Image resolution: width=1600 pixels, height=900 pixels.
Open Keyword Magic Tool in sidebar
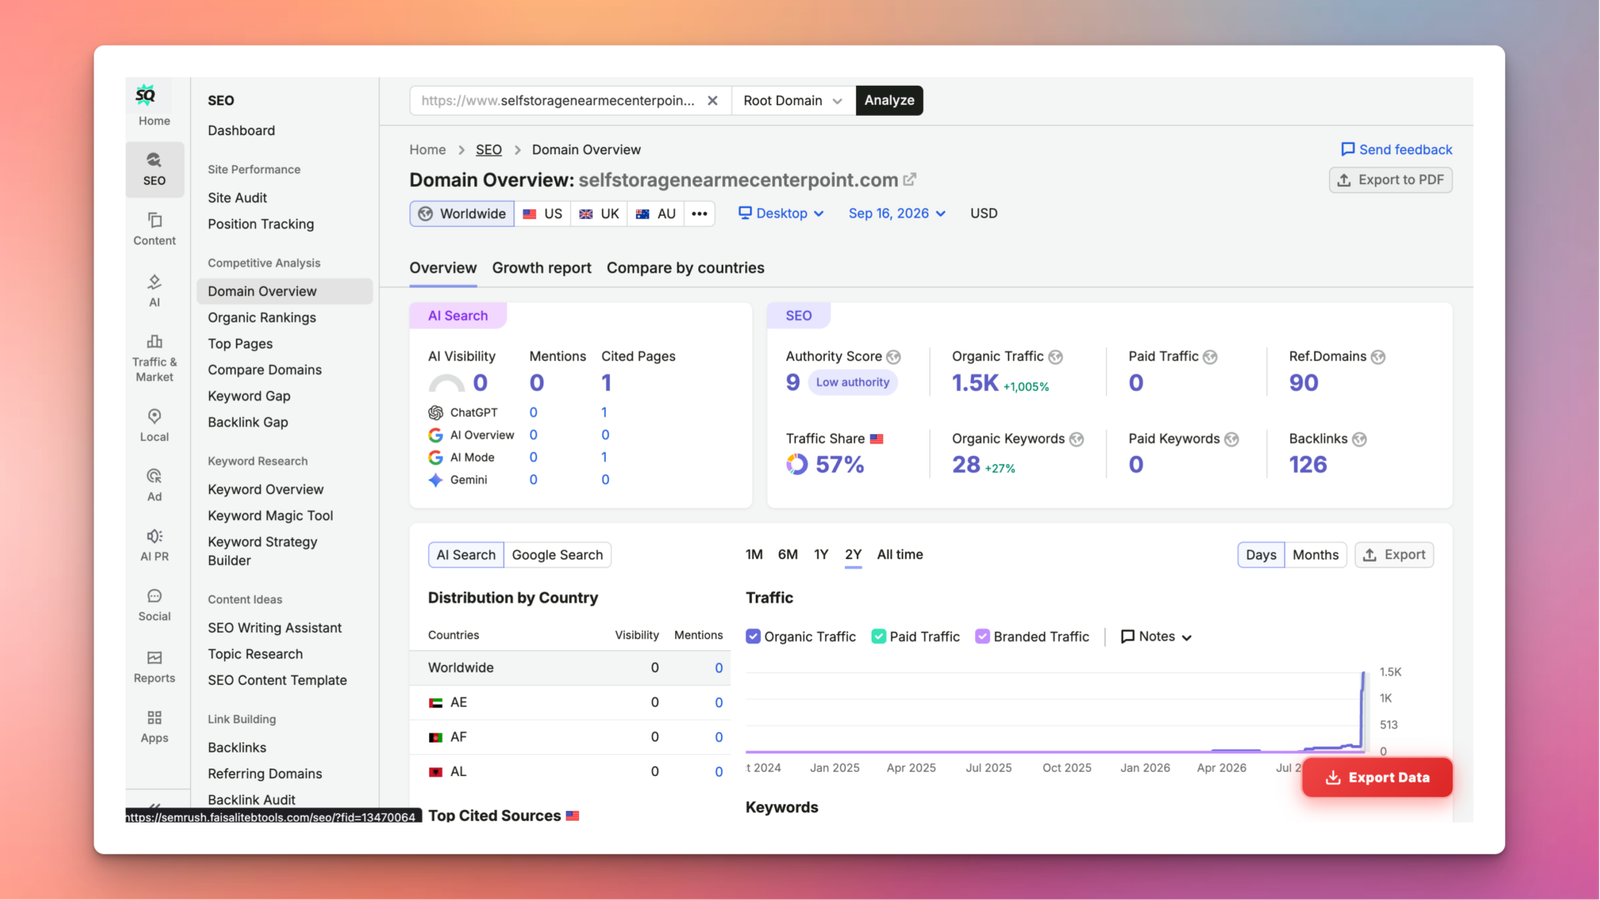pyautogui.click(x=270, y=516)
